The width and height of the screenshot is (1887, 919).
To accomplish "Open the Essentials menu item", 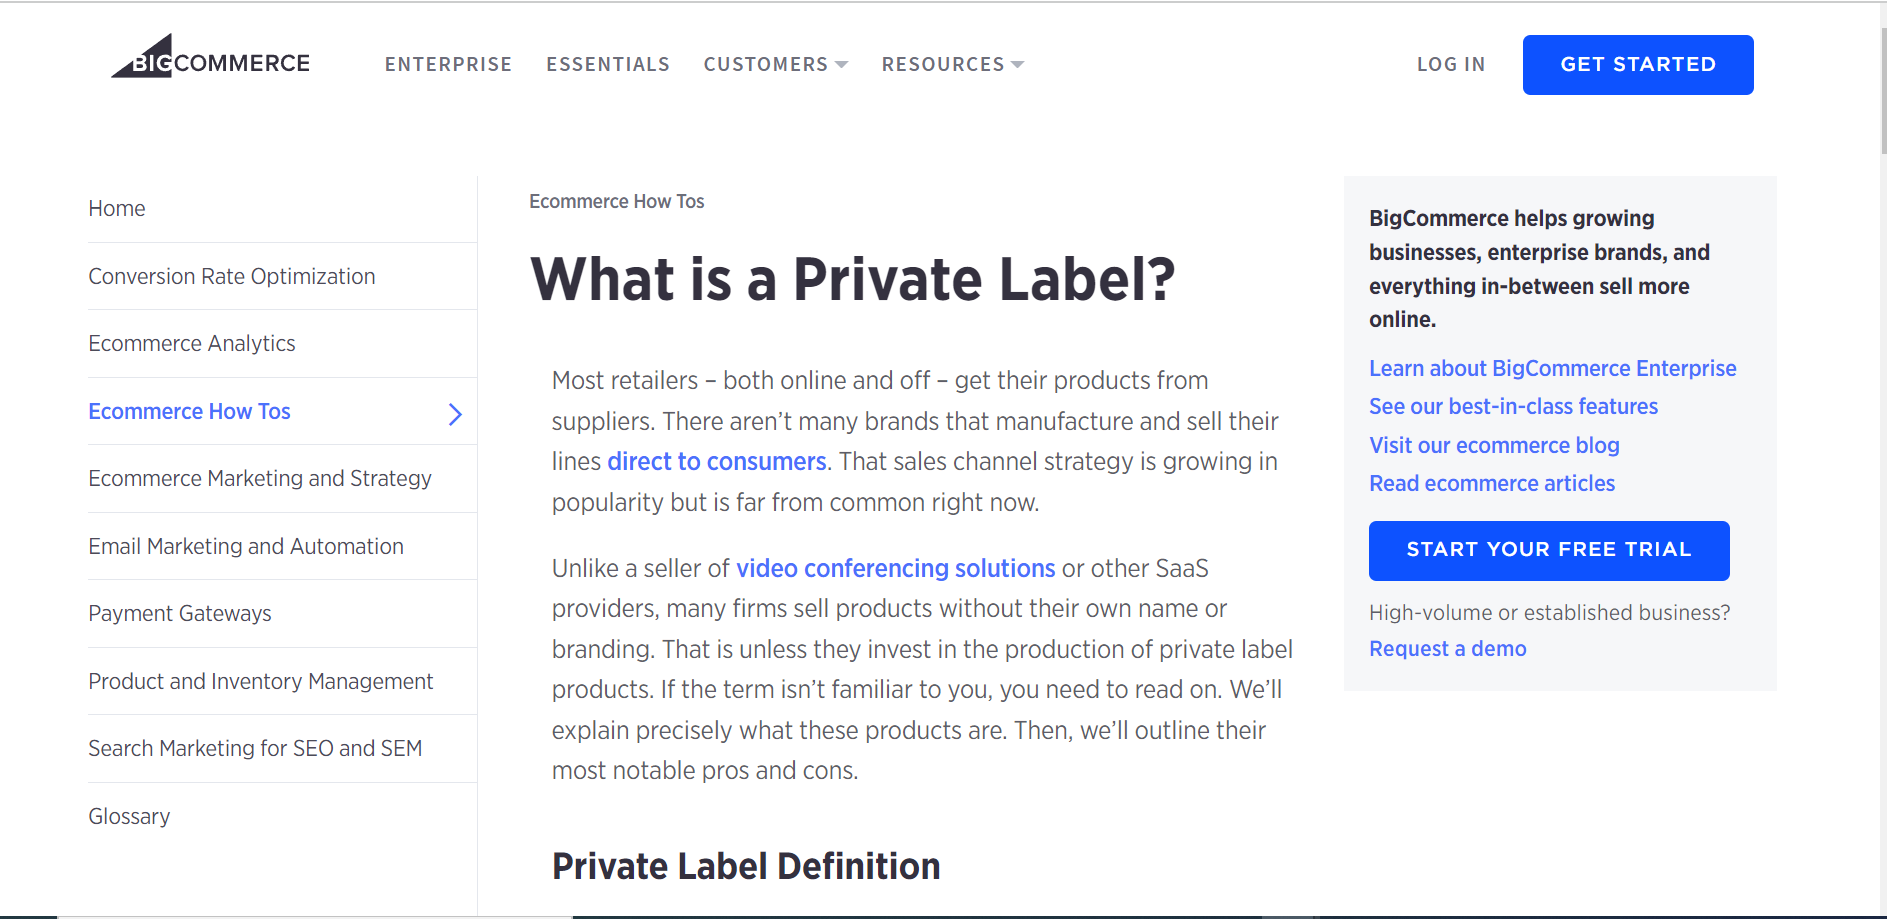I will point(608,65).
